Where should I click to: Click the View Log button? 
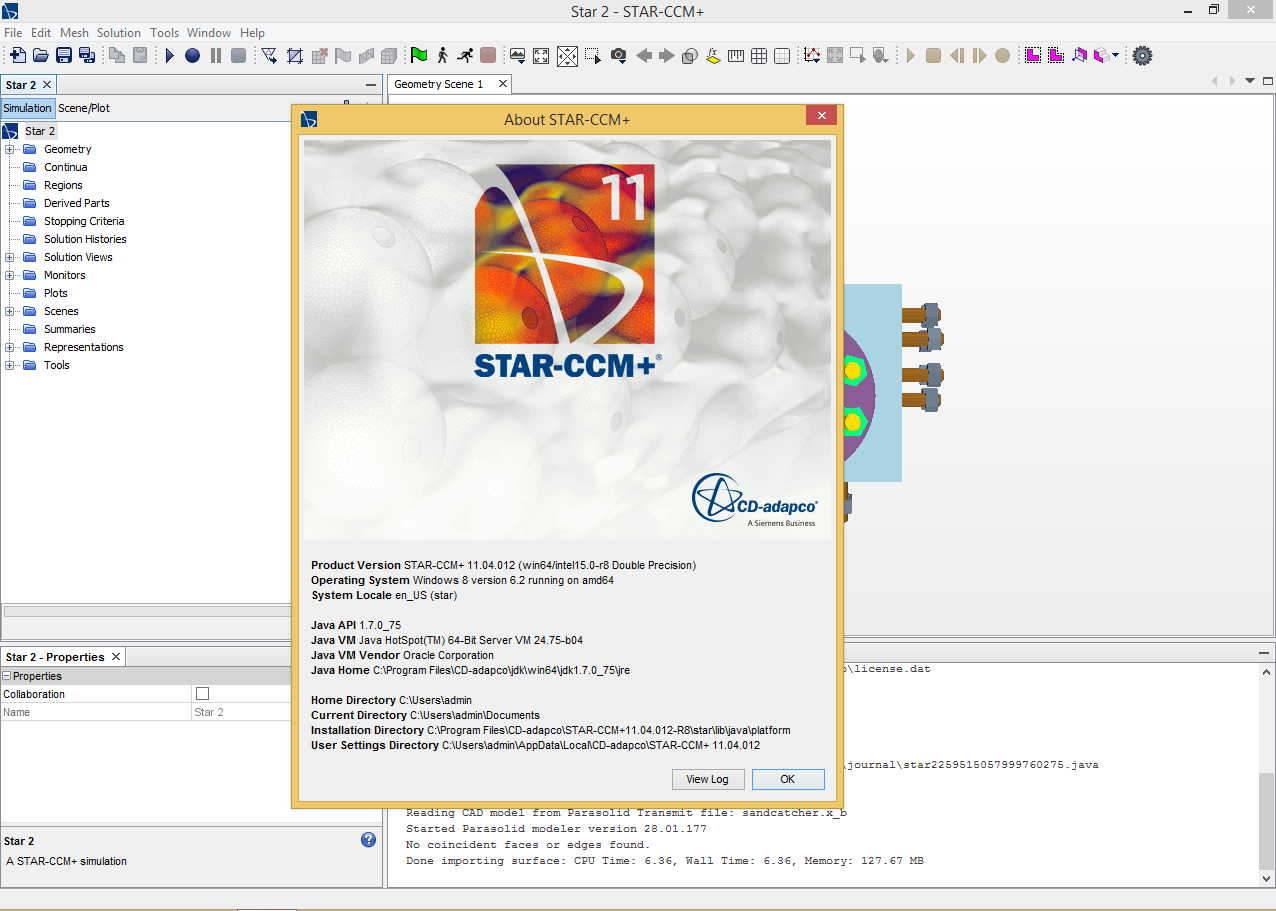(x=707, y=779)
